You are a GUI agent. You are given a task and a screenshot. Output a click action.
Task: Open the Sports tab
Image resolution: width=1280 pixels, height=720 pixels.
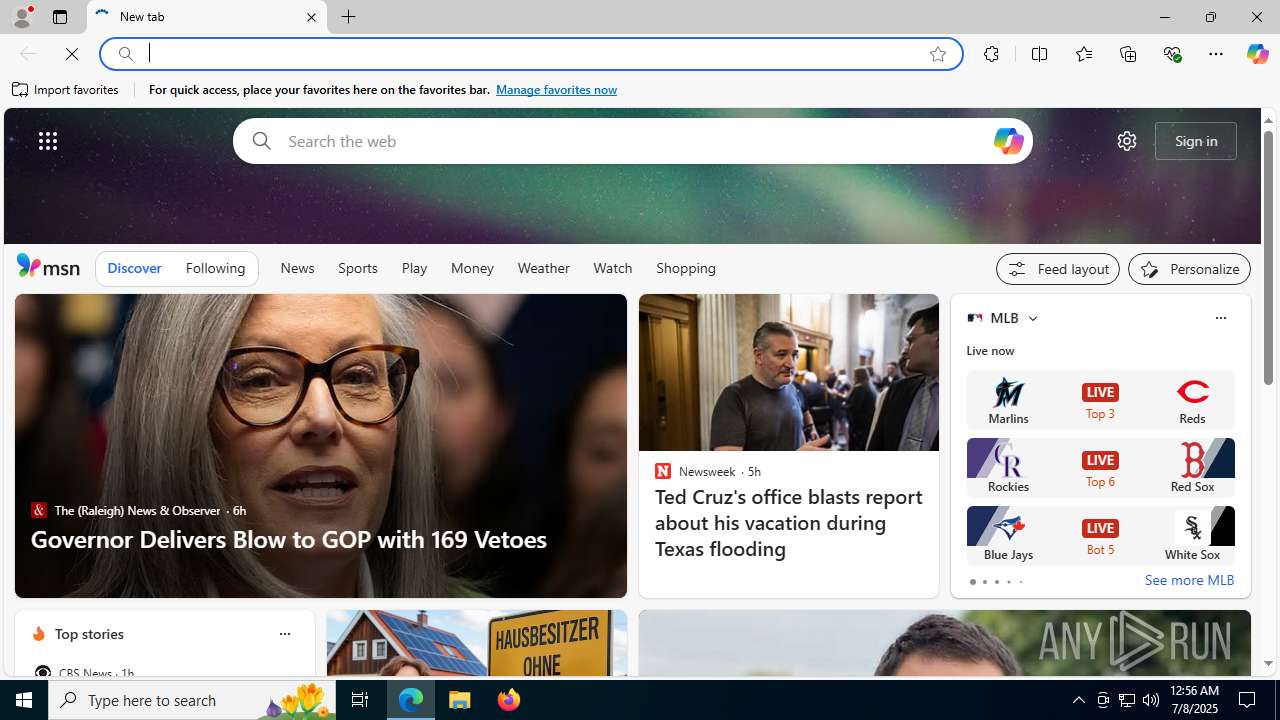pos(357,268)
